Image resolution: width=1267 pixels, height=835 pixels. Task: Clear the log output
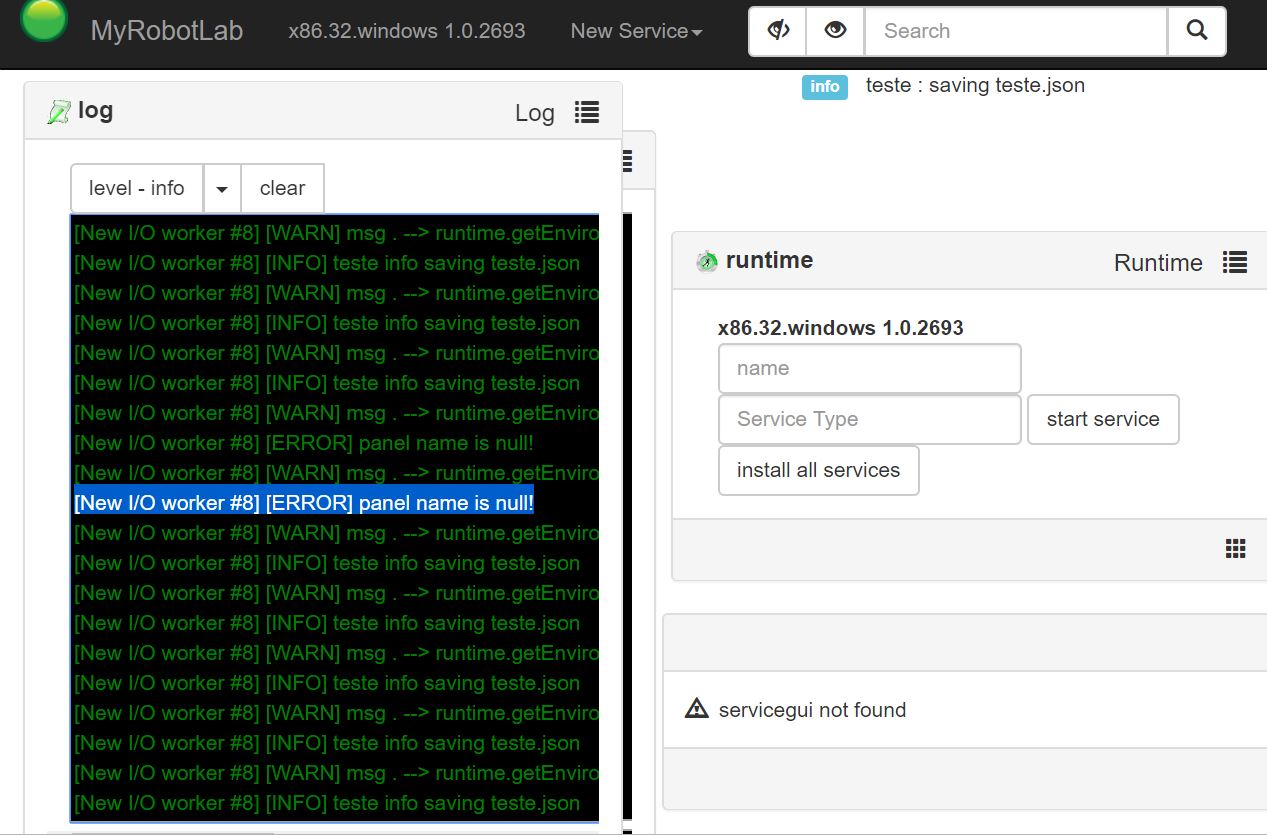(282, 188)
